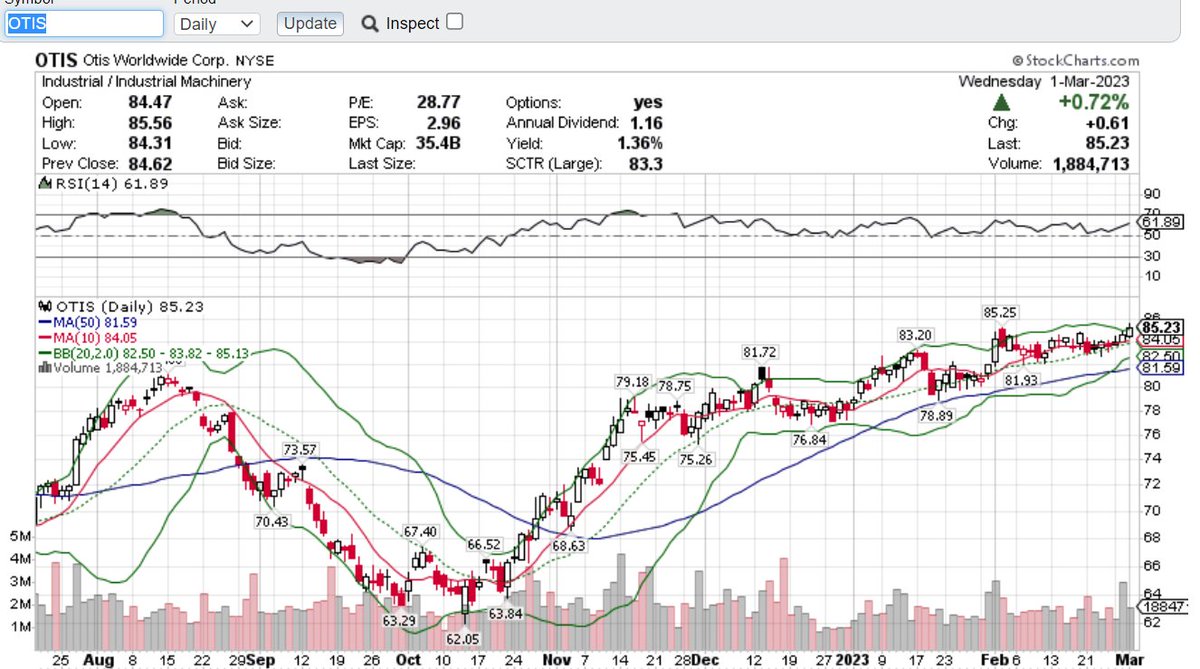Click the 81.72 price label
Viewport: 1200px width, 669px height.
(760, 352)
